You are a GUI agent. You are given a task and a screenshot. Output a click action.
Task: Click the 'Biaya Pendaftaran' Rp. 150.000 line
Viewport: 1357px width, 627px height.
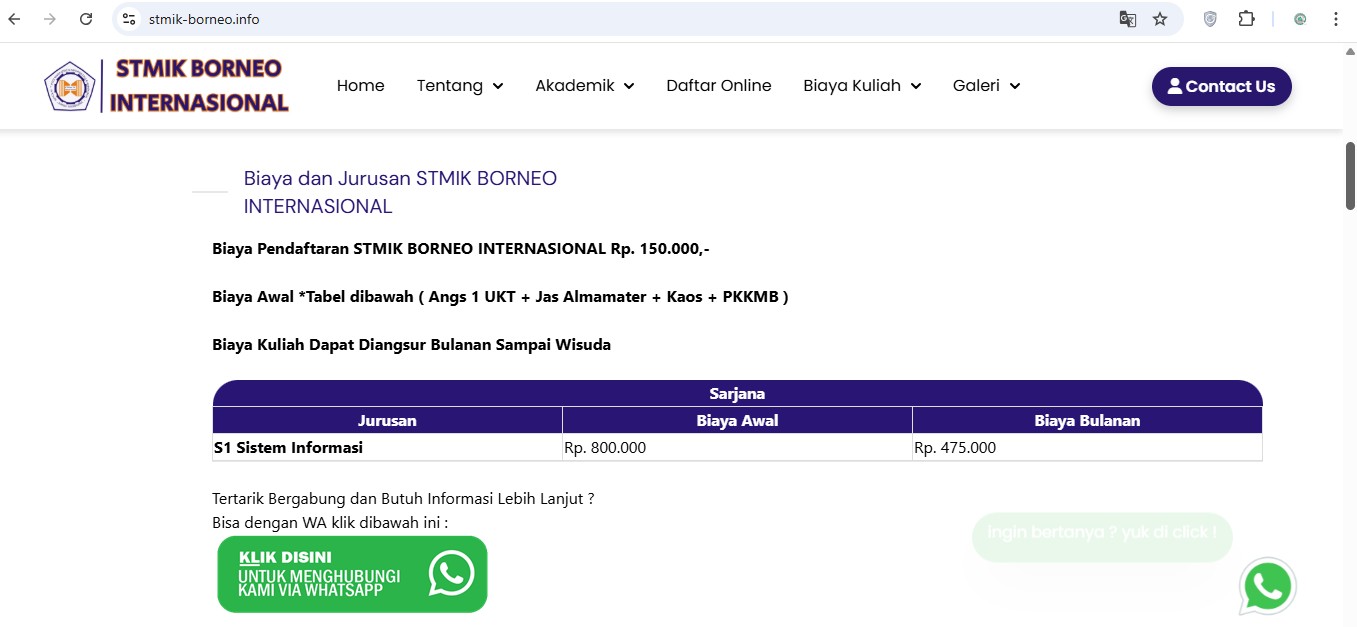click(x=461, y=249)
